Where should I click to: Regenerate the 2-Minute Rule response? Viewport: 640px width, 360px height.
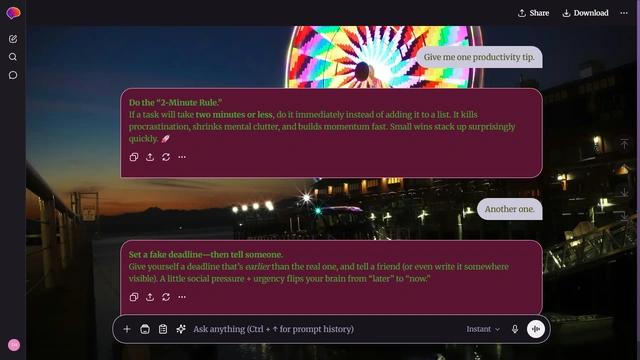pyautogui.click(x=166, y=157)
